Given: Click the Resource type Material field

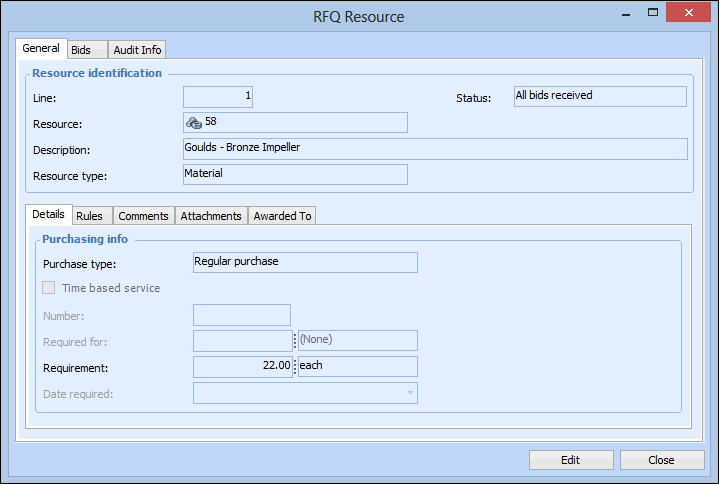Looking at the screenshot, I should tap(295, 175).
